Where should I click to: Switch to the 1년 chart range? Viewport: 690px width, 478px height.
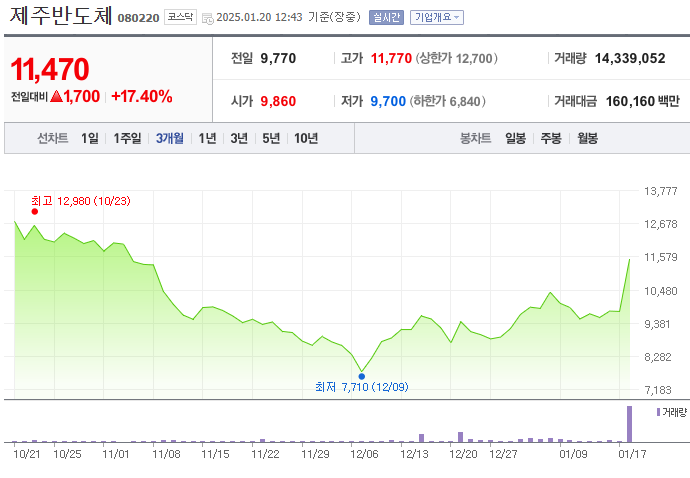coord(207,138)
